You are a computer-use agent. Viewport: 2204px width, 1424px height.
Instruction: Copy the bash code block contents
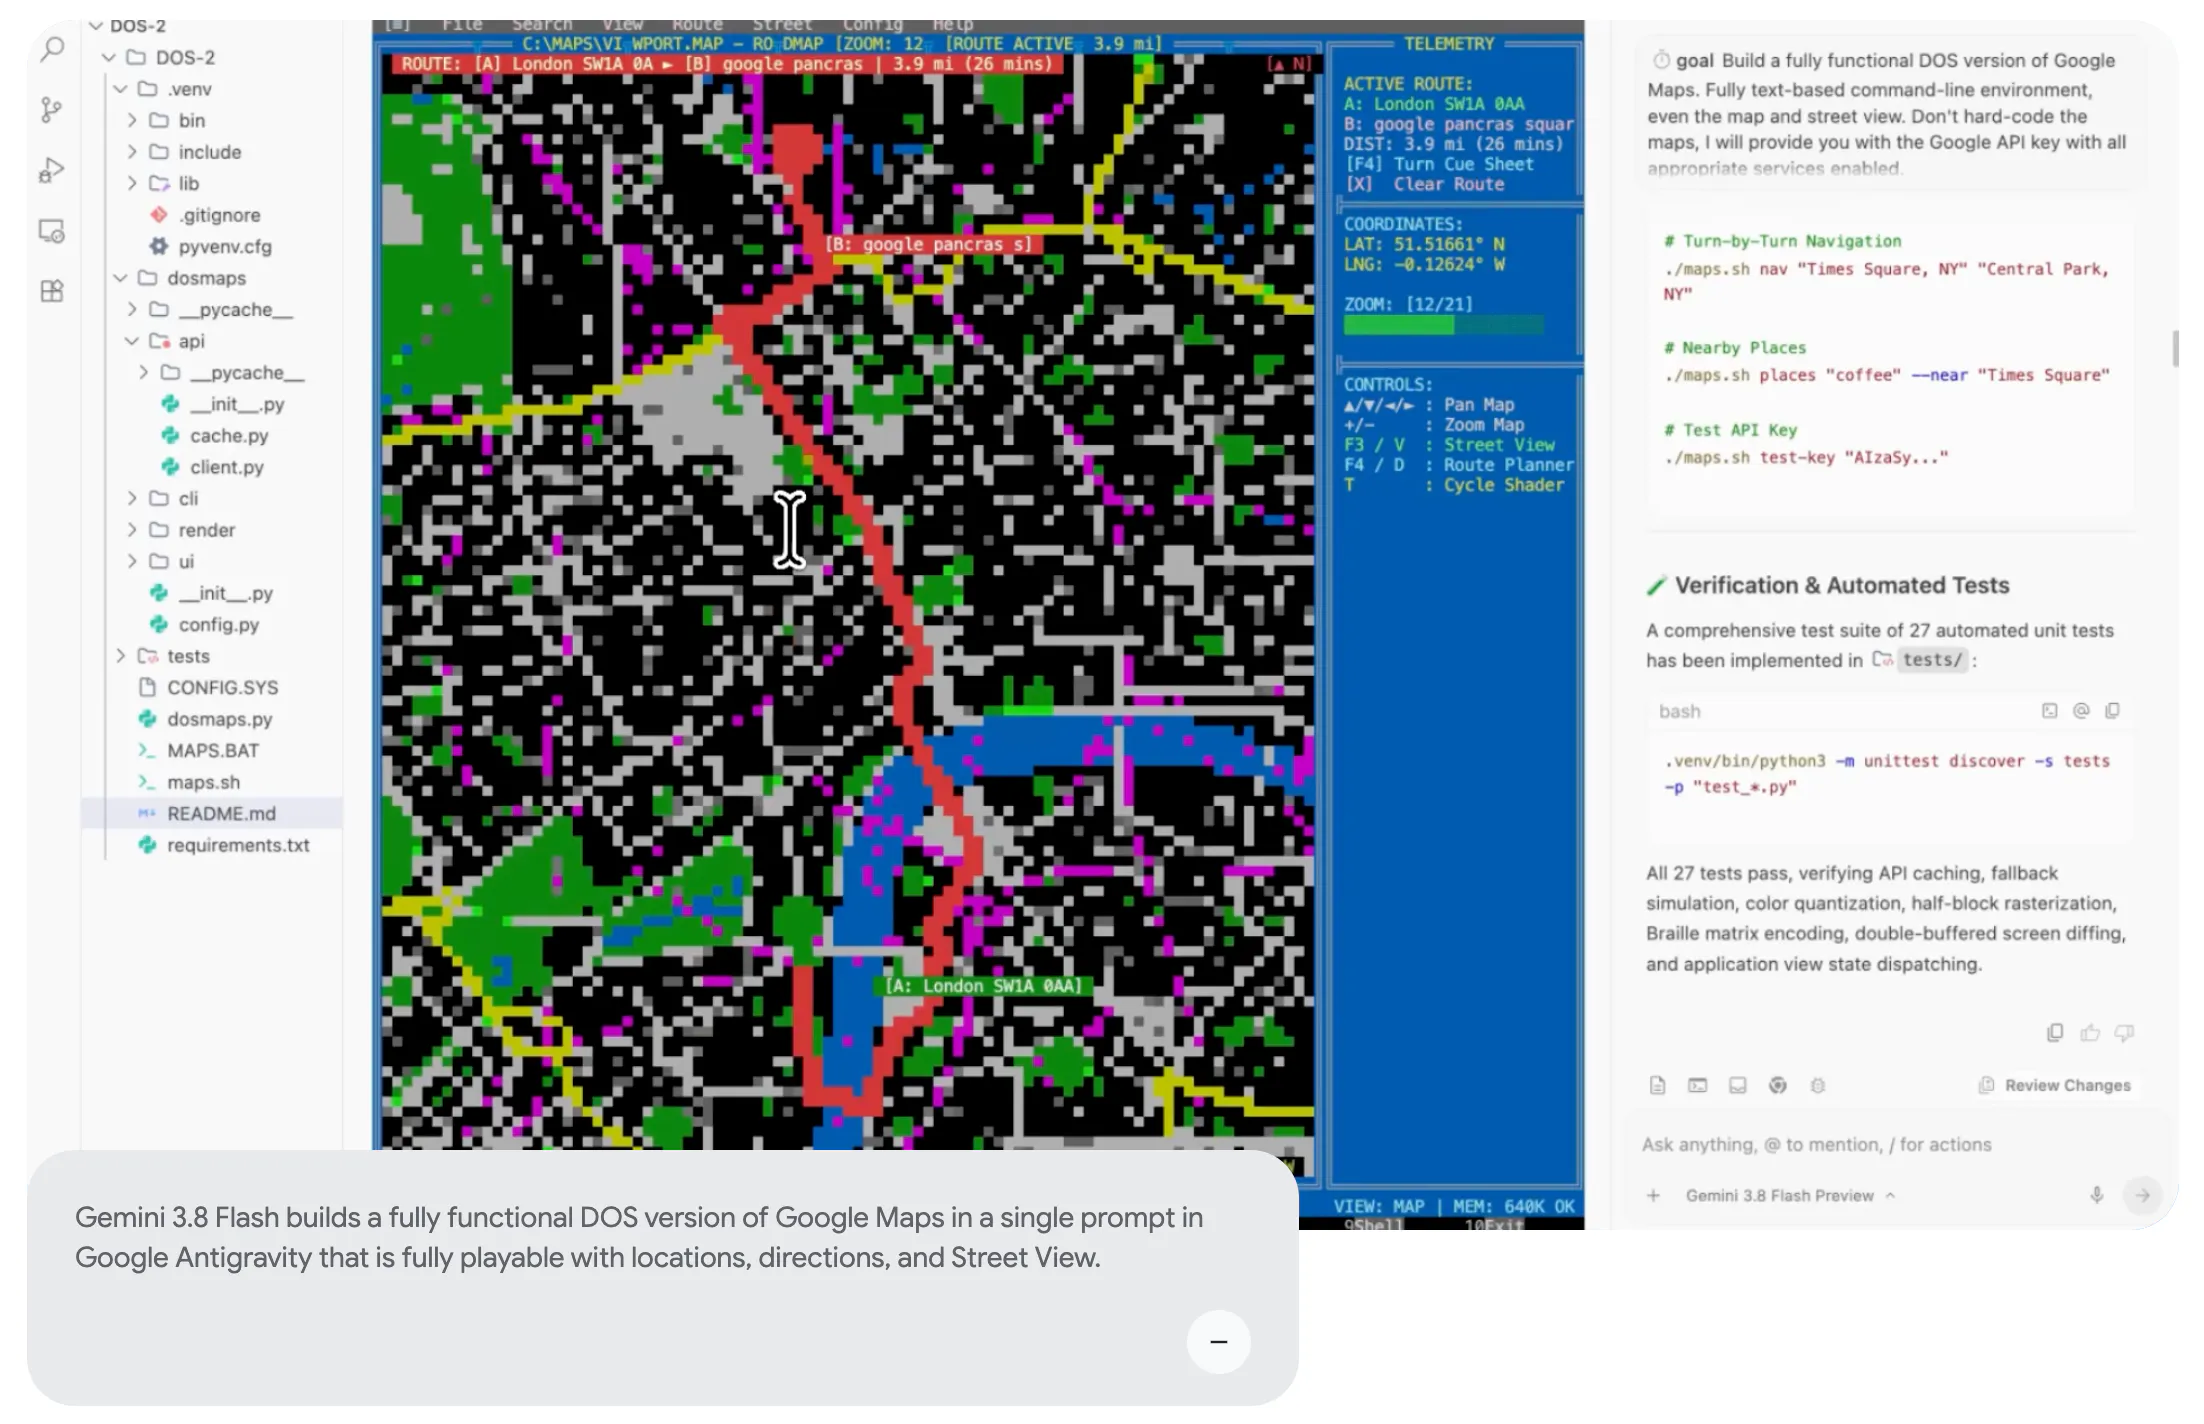pyautogui.click(x=2112, y=711)
